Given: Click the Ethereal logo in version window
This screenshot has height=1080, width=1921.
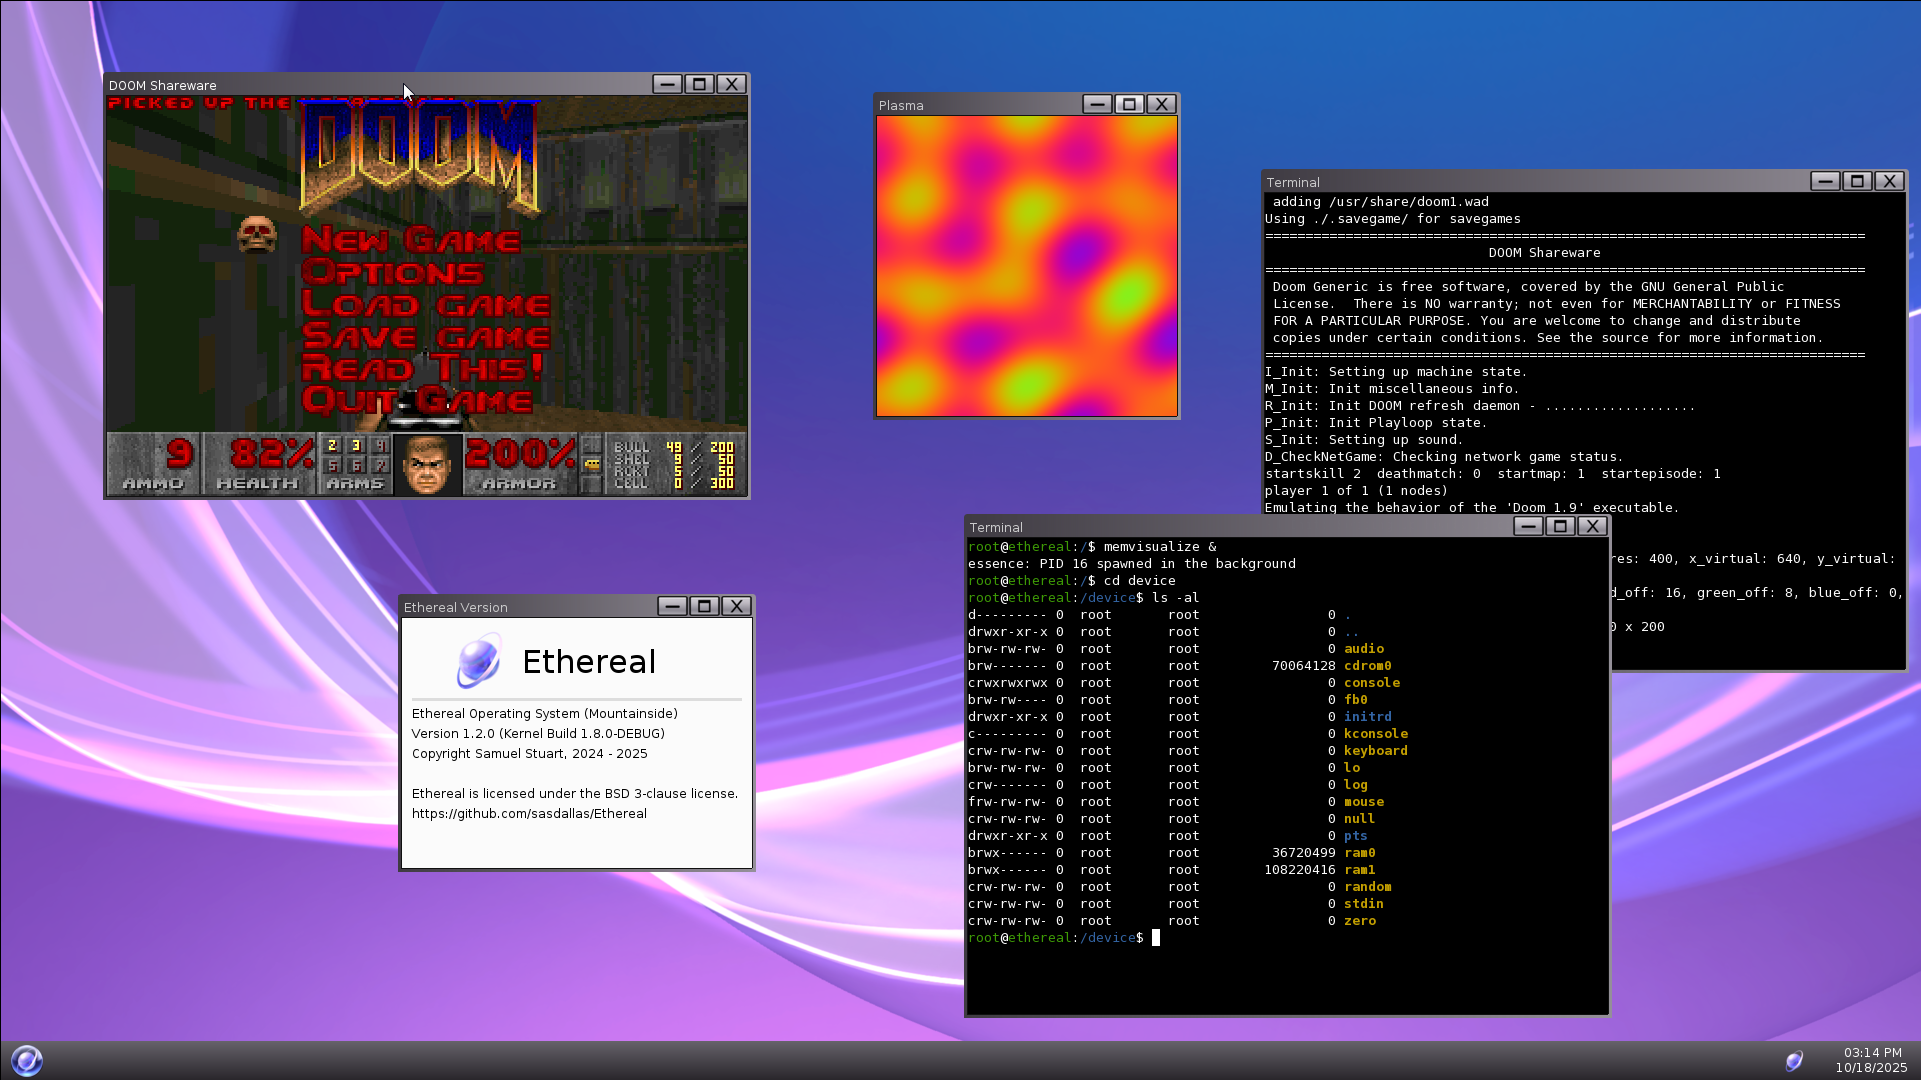Looking at the screenshot, I should pyautogui.click(x=479, y=661).
